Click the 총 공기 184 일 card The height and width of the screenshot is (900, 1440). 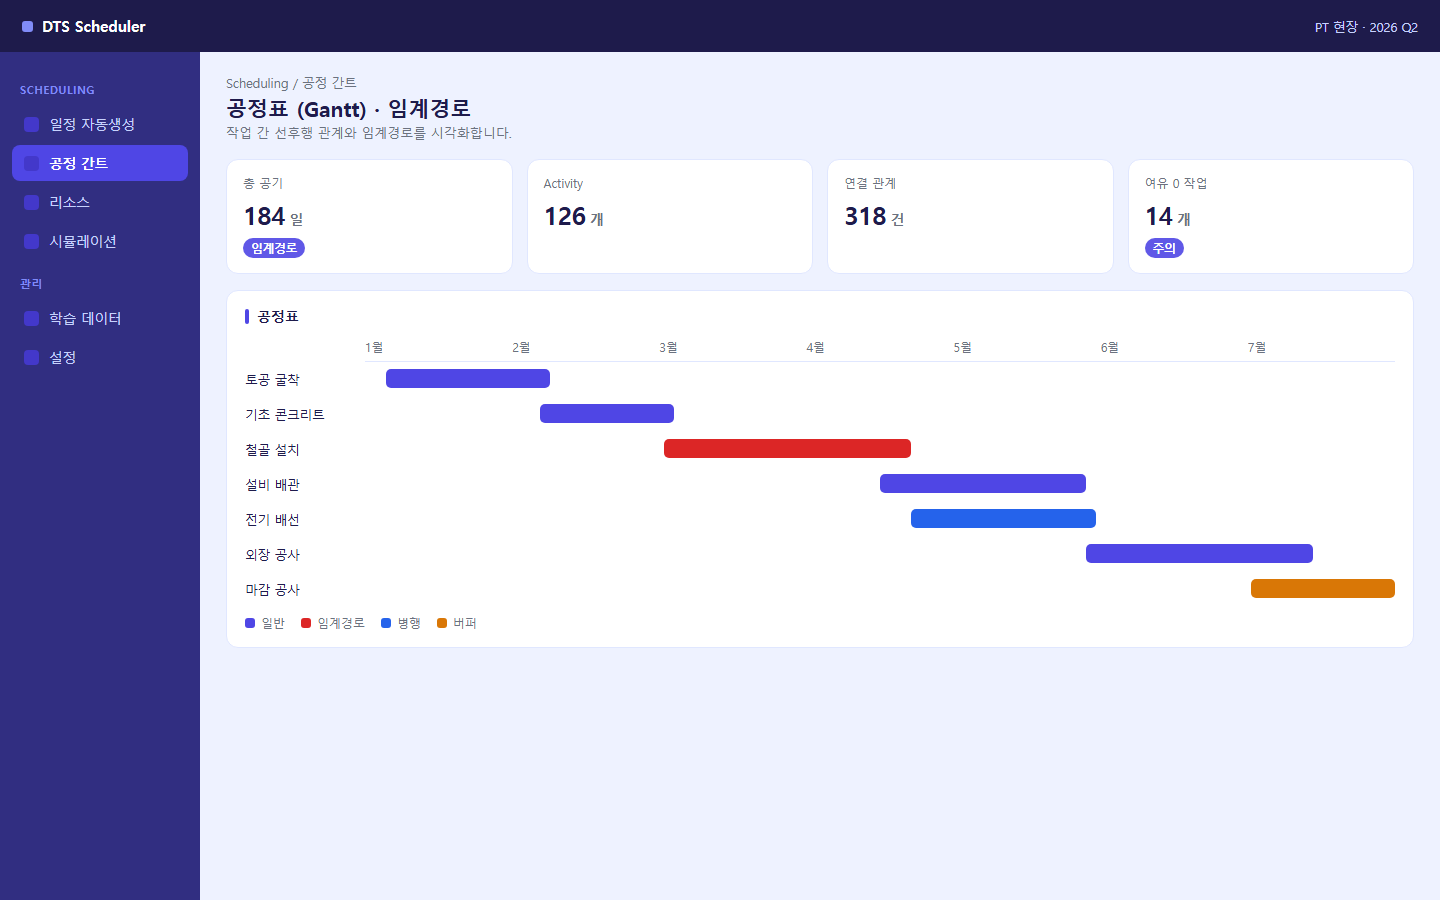[369, 216]
